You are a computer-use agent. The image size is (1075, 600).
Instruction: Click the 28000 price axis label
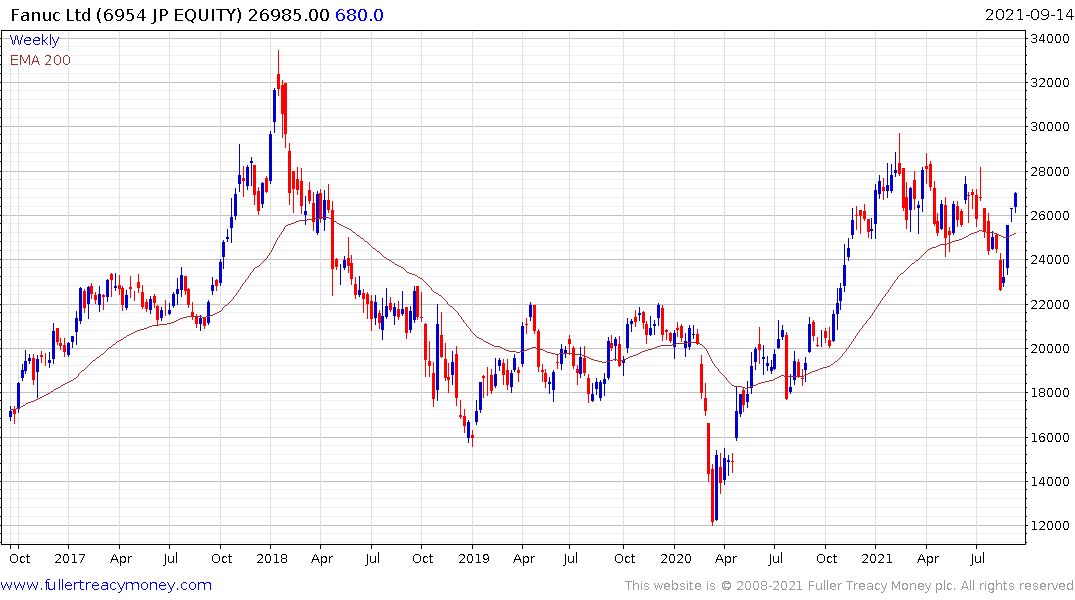pyautogui.click(x=1049, y=171)
